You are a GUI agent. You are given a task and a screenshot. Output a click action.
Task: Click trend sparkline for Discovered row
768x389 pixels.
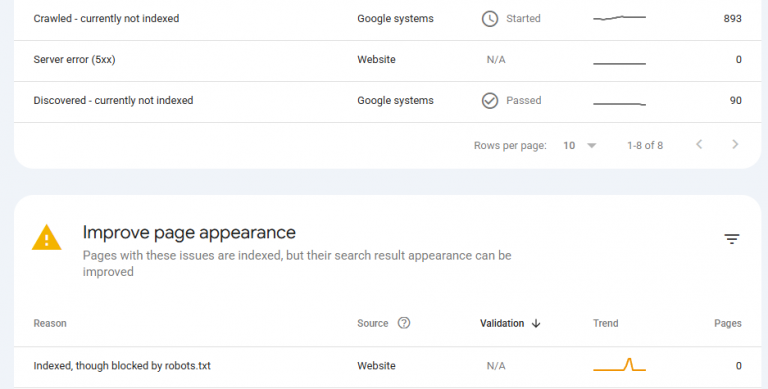coord(619,104)
